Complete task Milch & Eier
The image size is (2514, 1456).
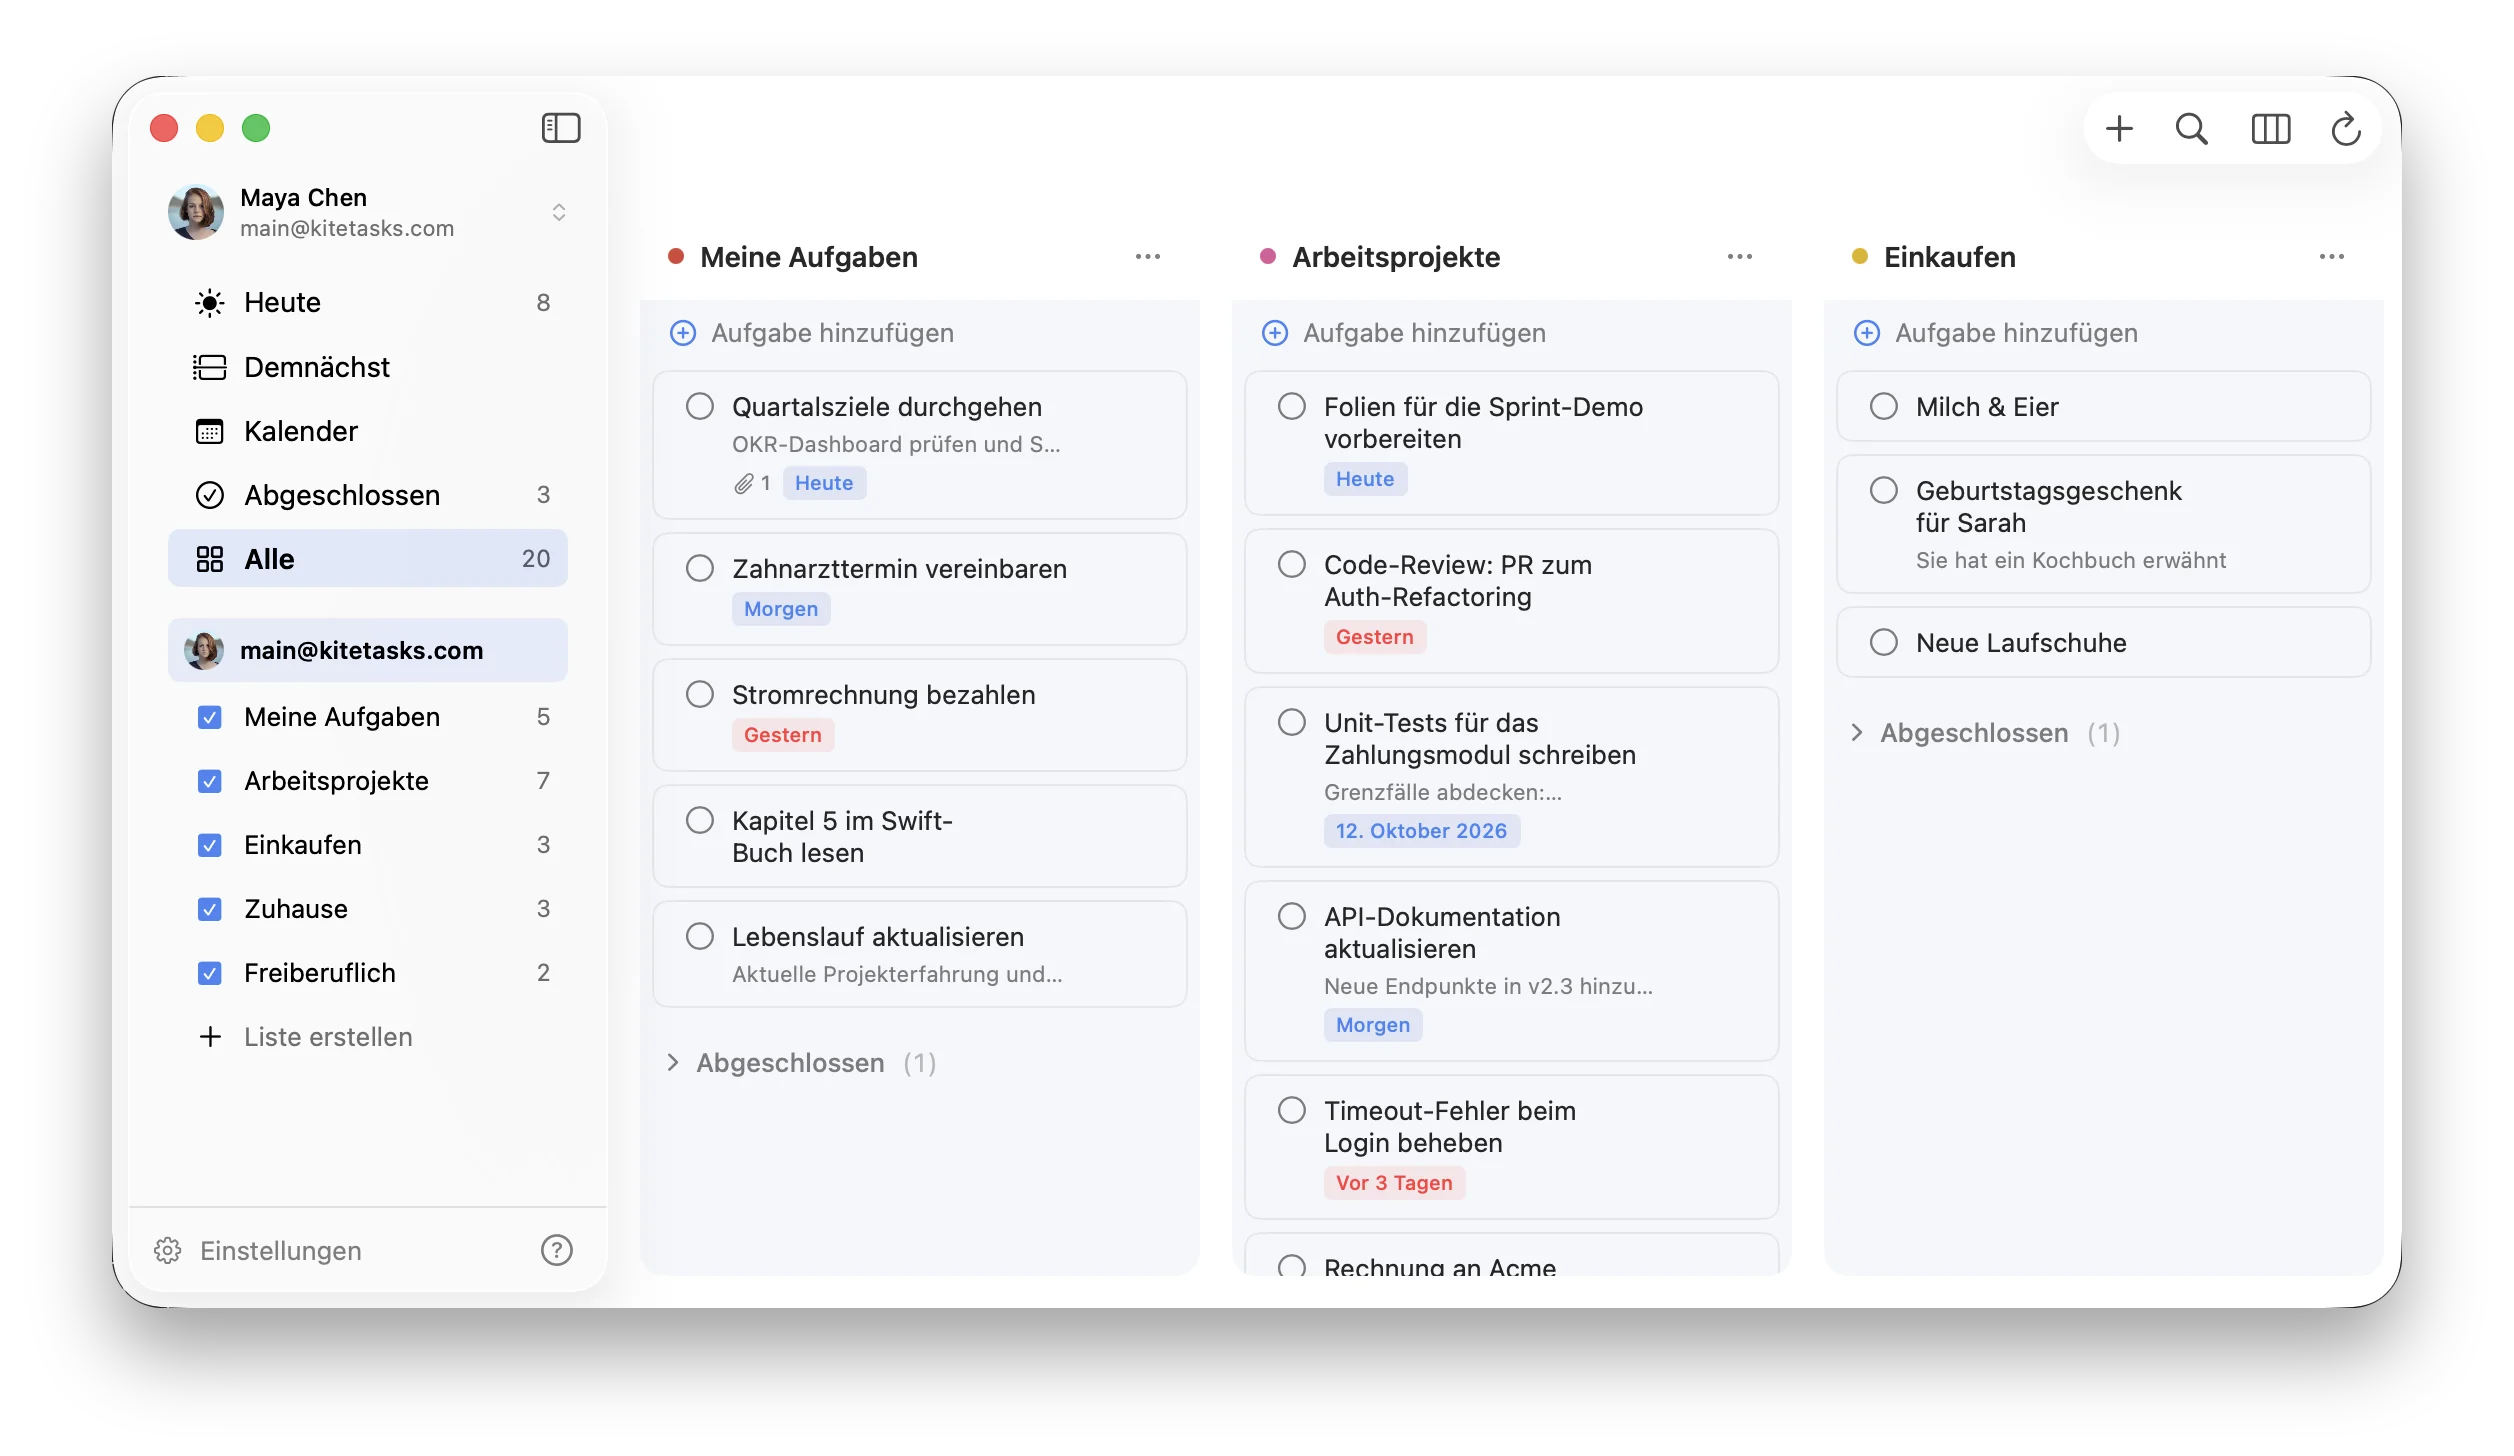click(1884, 406)
